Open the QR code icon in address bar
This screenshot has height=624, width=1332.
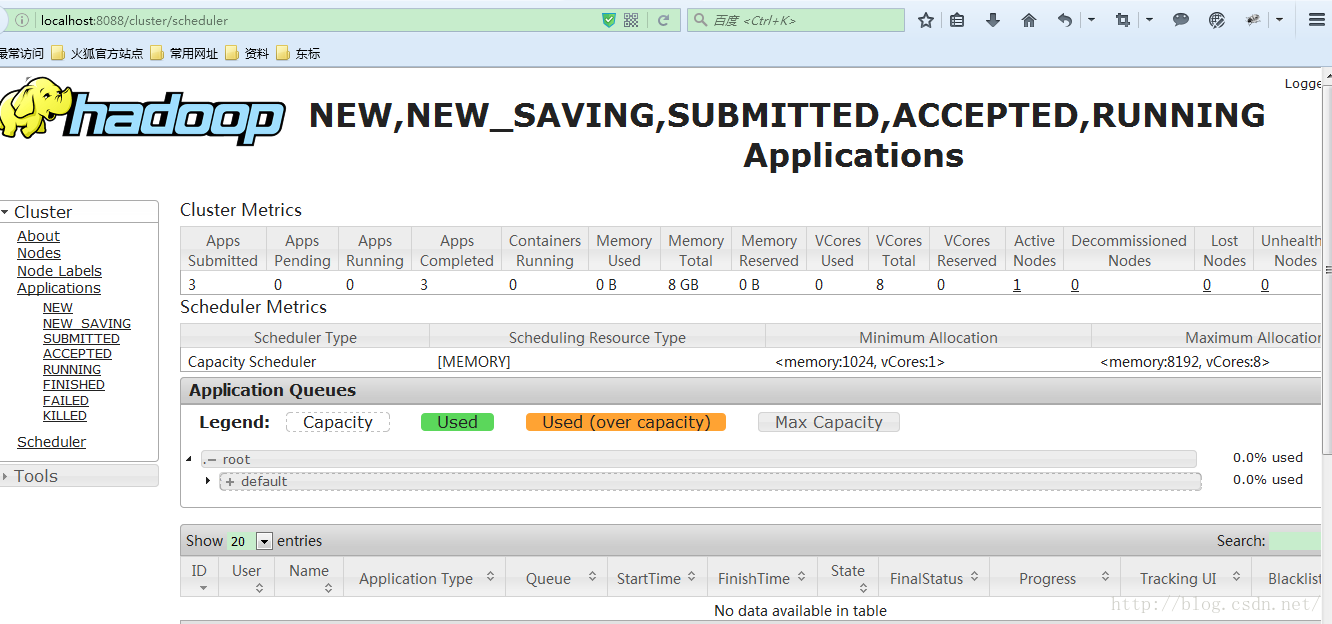click(x=631, y=20)
